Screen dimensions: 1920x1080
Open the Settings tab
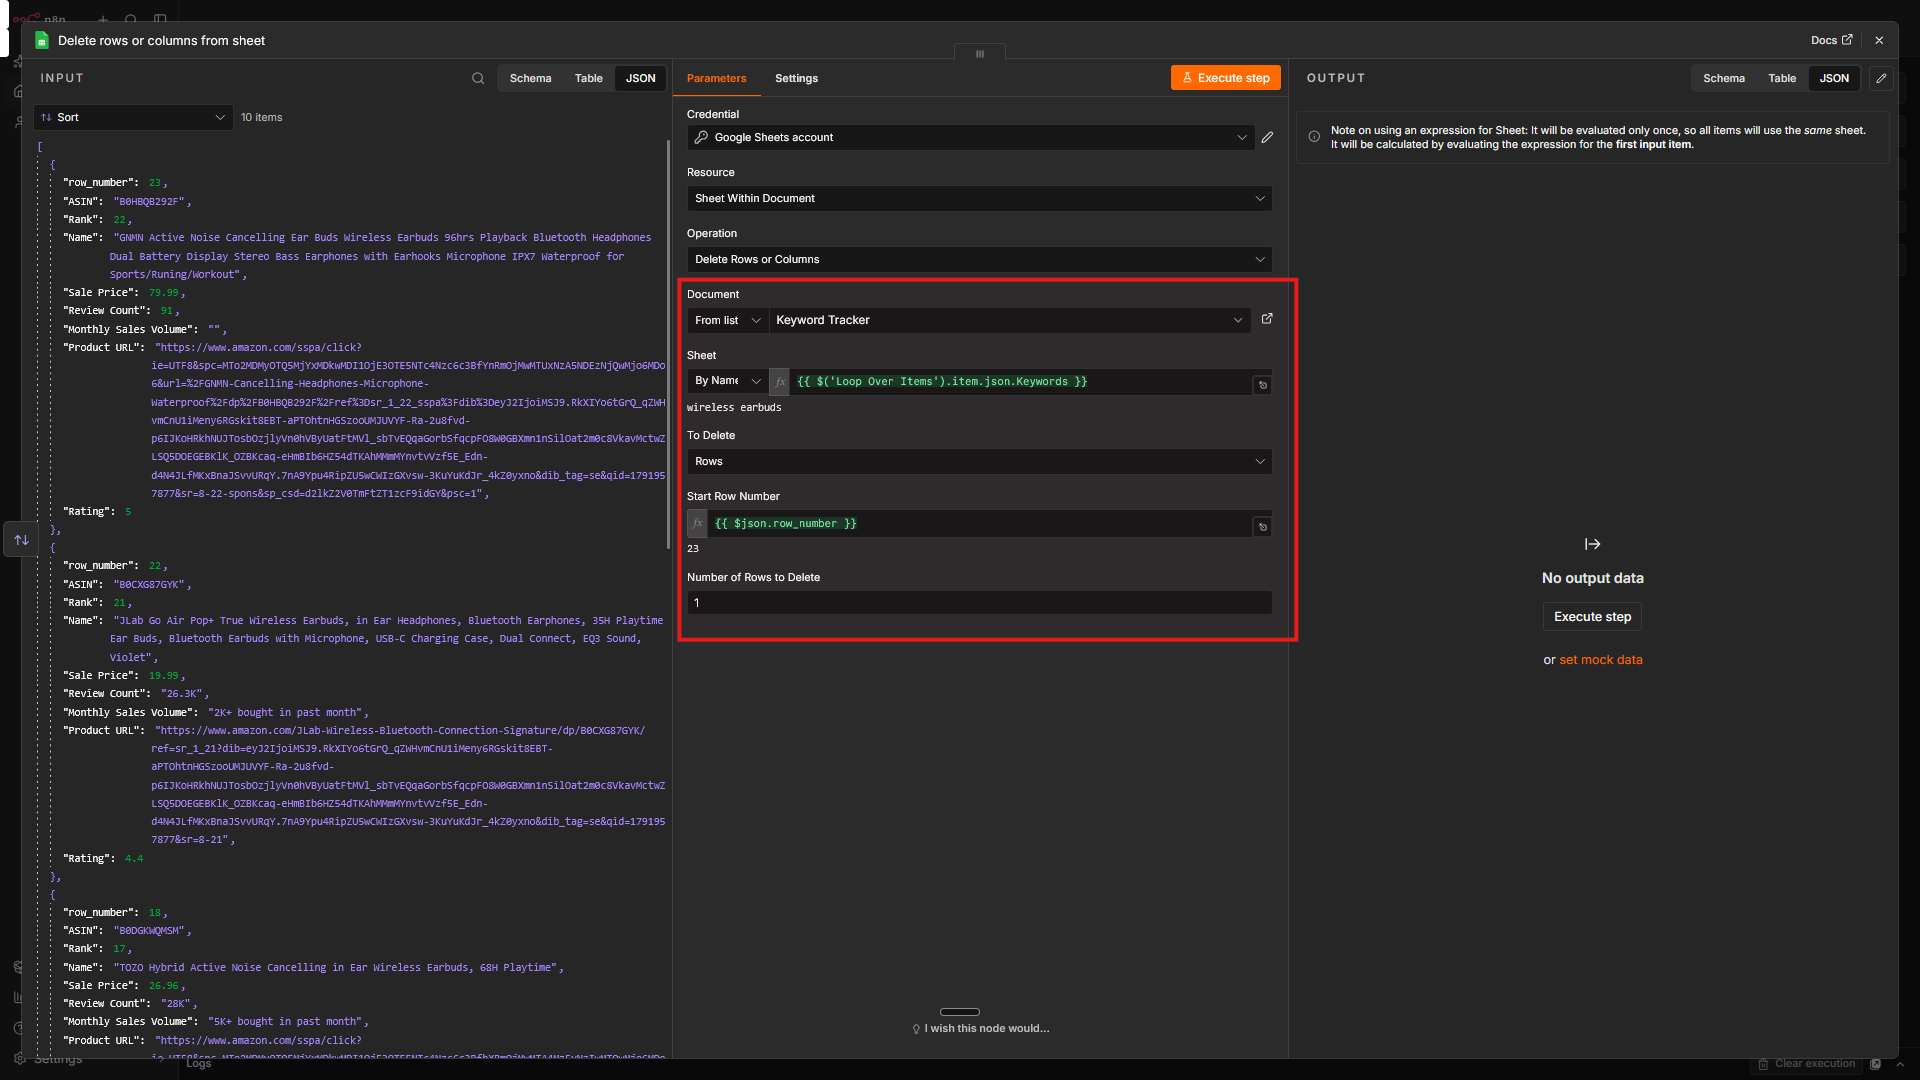click(x=796, y=78)
